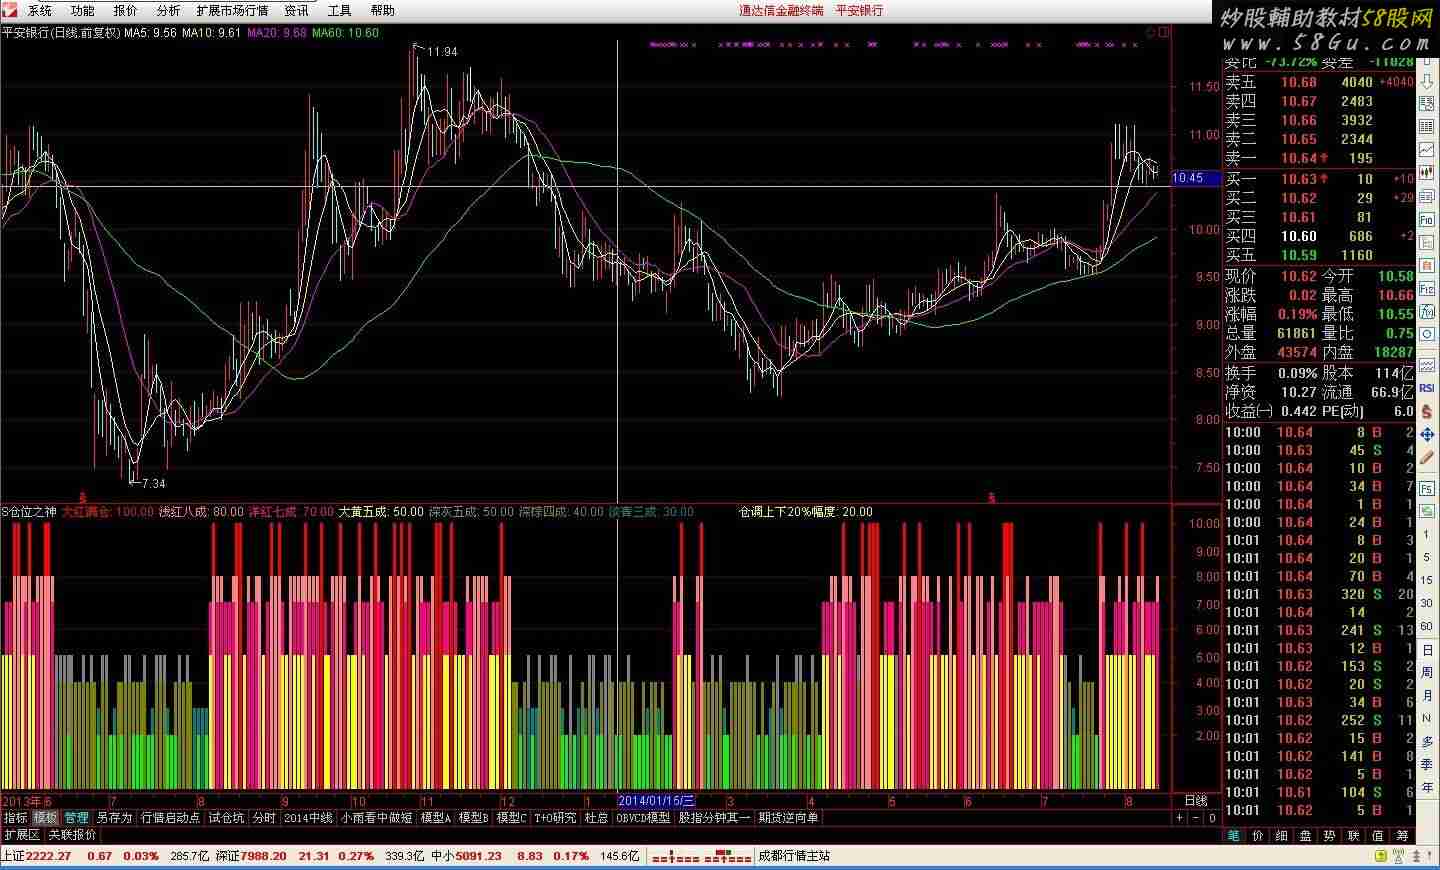Switch chart period to weekly (周)
1440x870 pixels.
pyautogui.click(x=1427, y=673)
